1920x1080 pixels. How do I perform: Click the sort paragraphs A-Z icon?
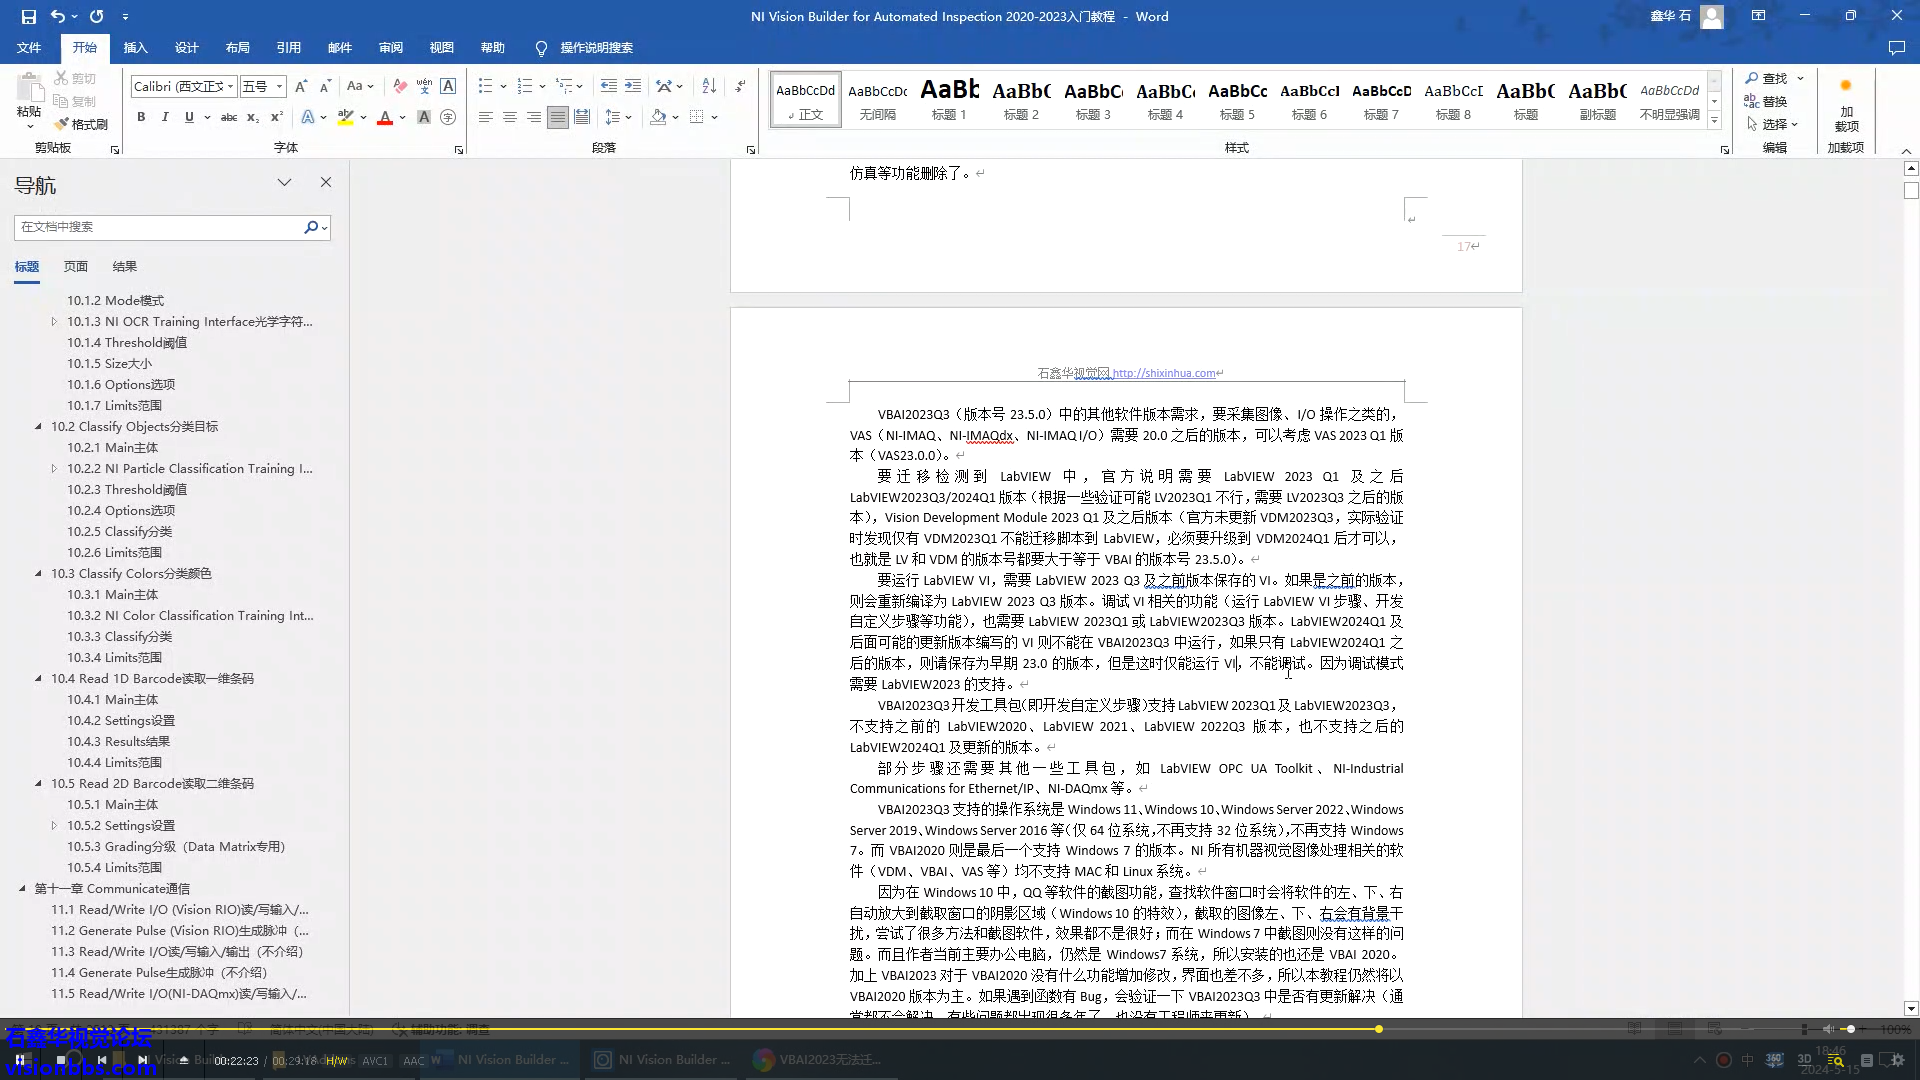(x=709, y=86)
